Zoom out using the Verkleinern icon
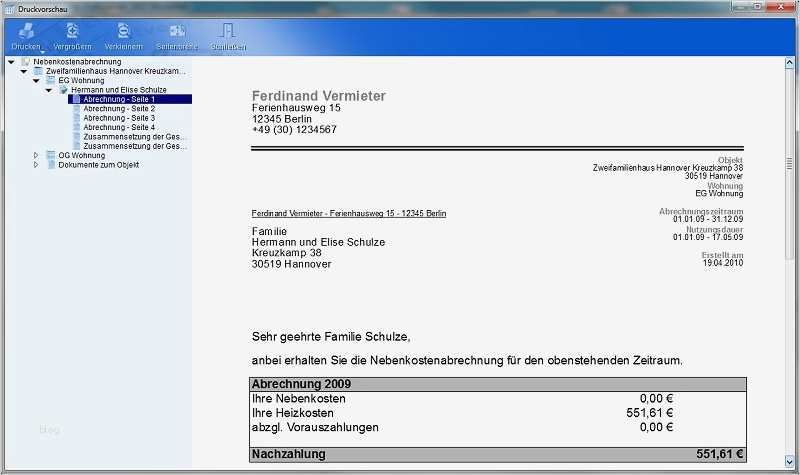Viewport: 800px width, 475px height. coord(123,31)
